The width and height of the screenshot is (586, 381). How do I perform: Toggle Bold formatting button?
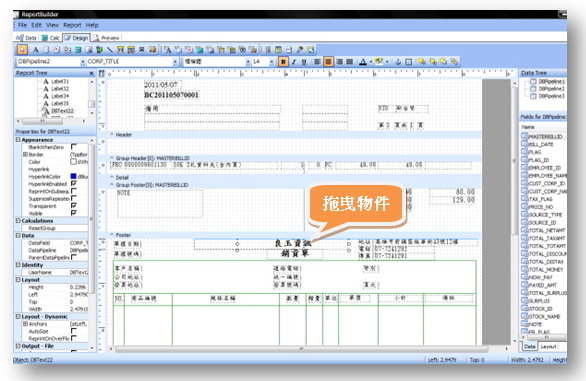point(283,62)
